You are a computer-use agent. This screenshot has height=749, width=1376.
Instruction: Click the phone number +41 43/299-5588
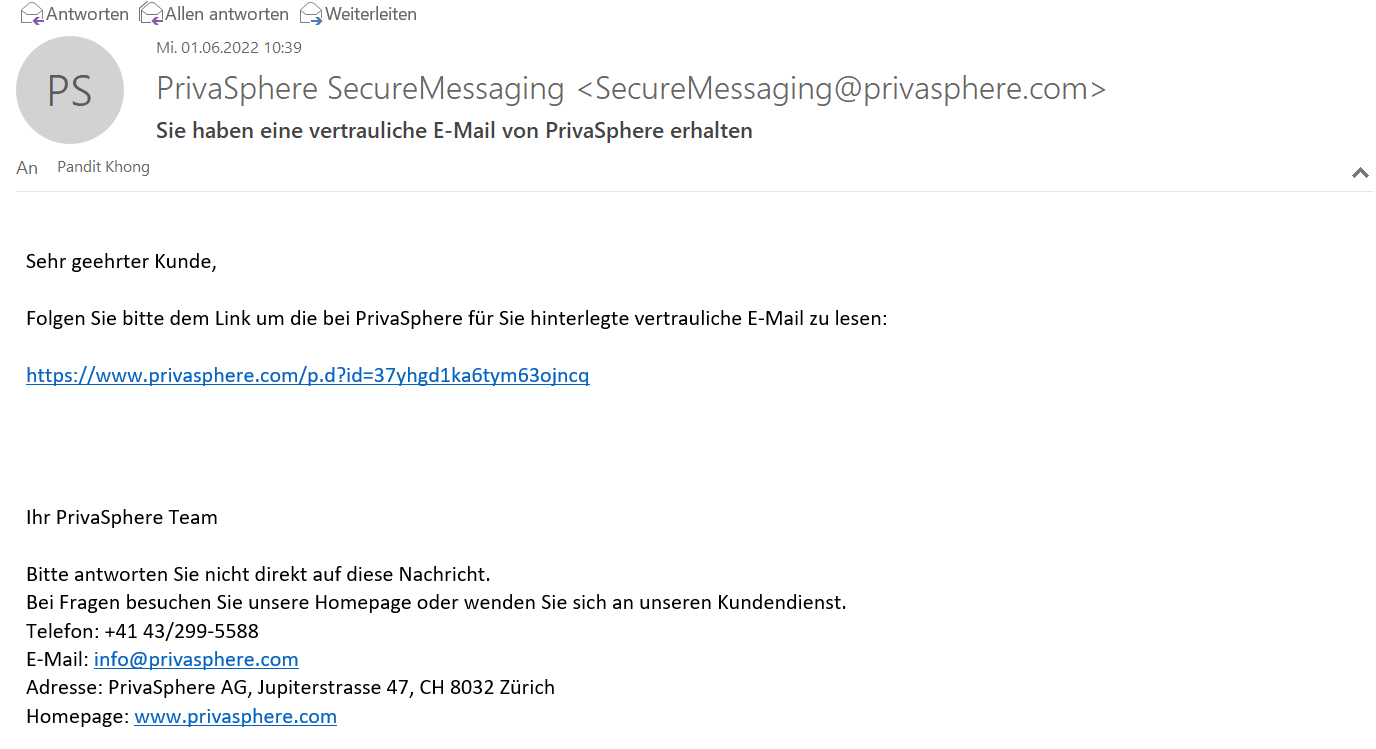[x=181, y=632]
